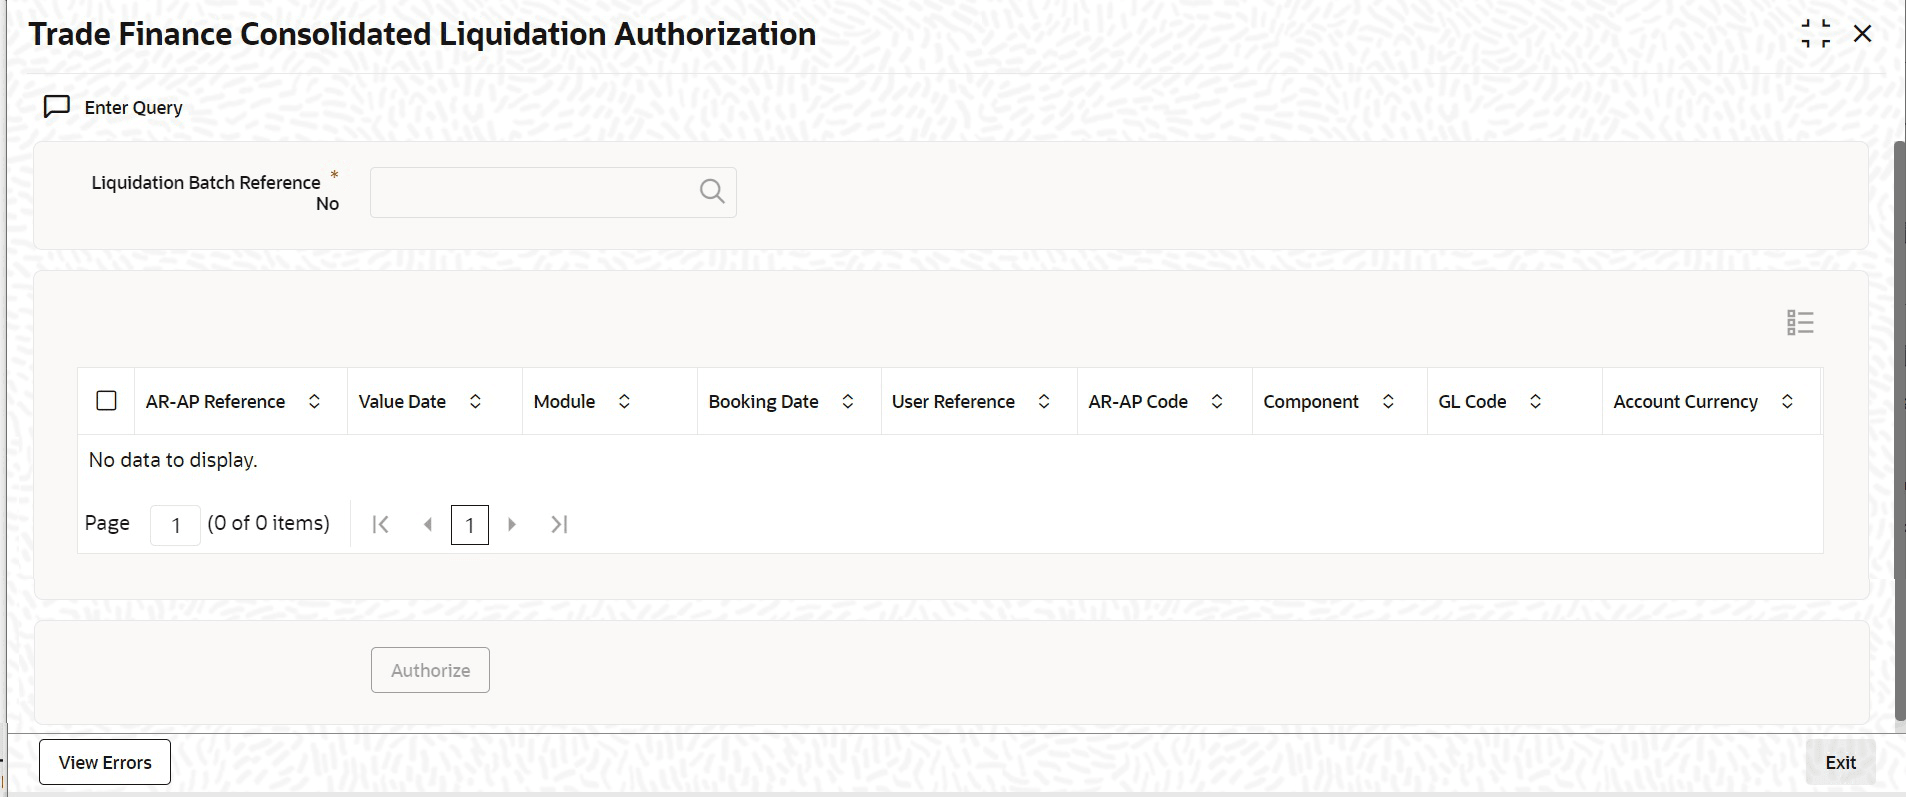1906x797 pixels.
Task: Click the search magnifier for Liquidation Batch Reference
Action: 711,191
